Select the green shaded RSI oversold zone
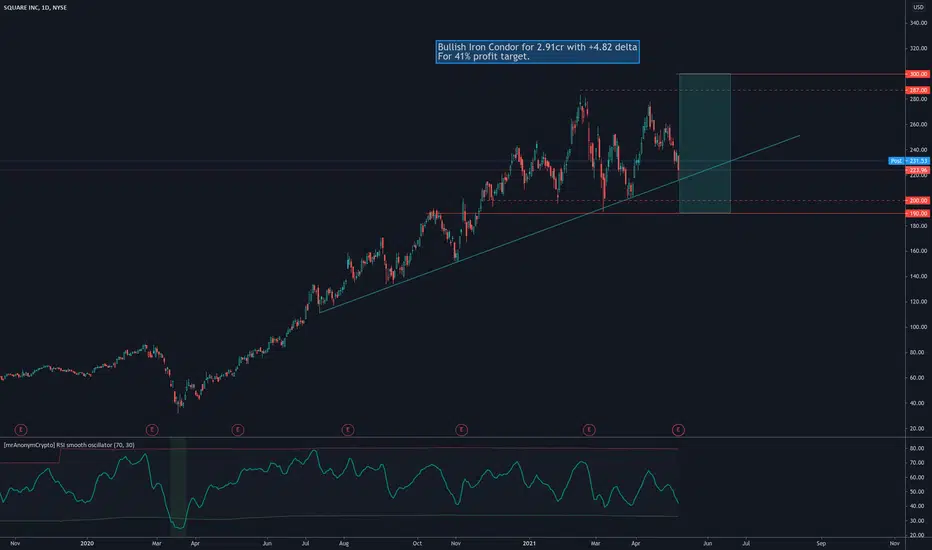The height and width of the screenshot is (550, 932). (178, 485)
